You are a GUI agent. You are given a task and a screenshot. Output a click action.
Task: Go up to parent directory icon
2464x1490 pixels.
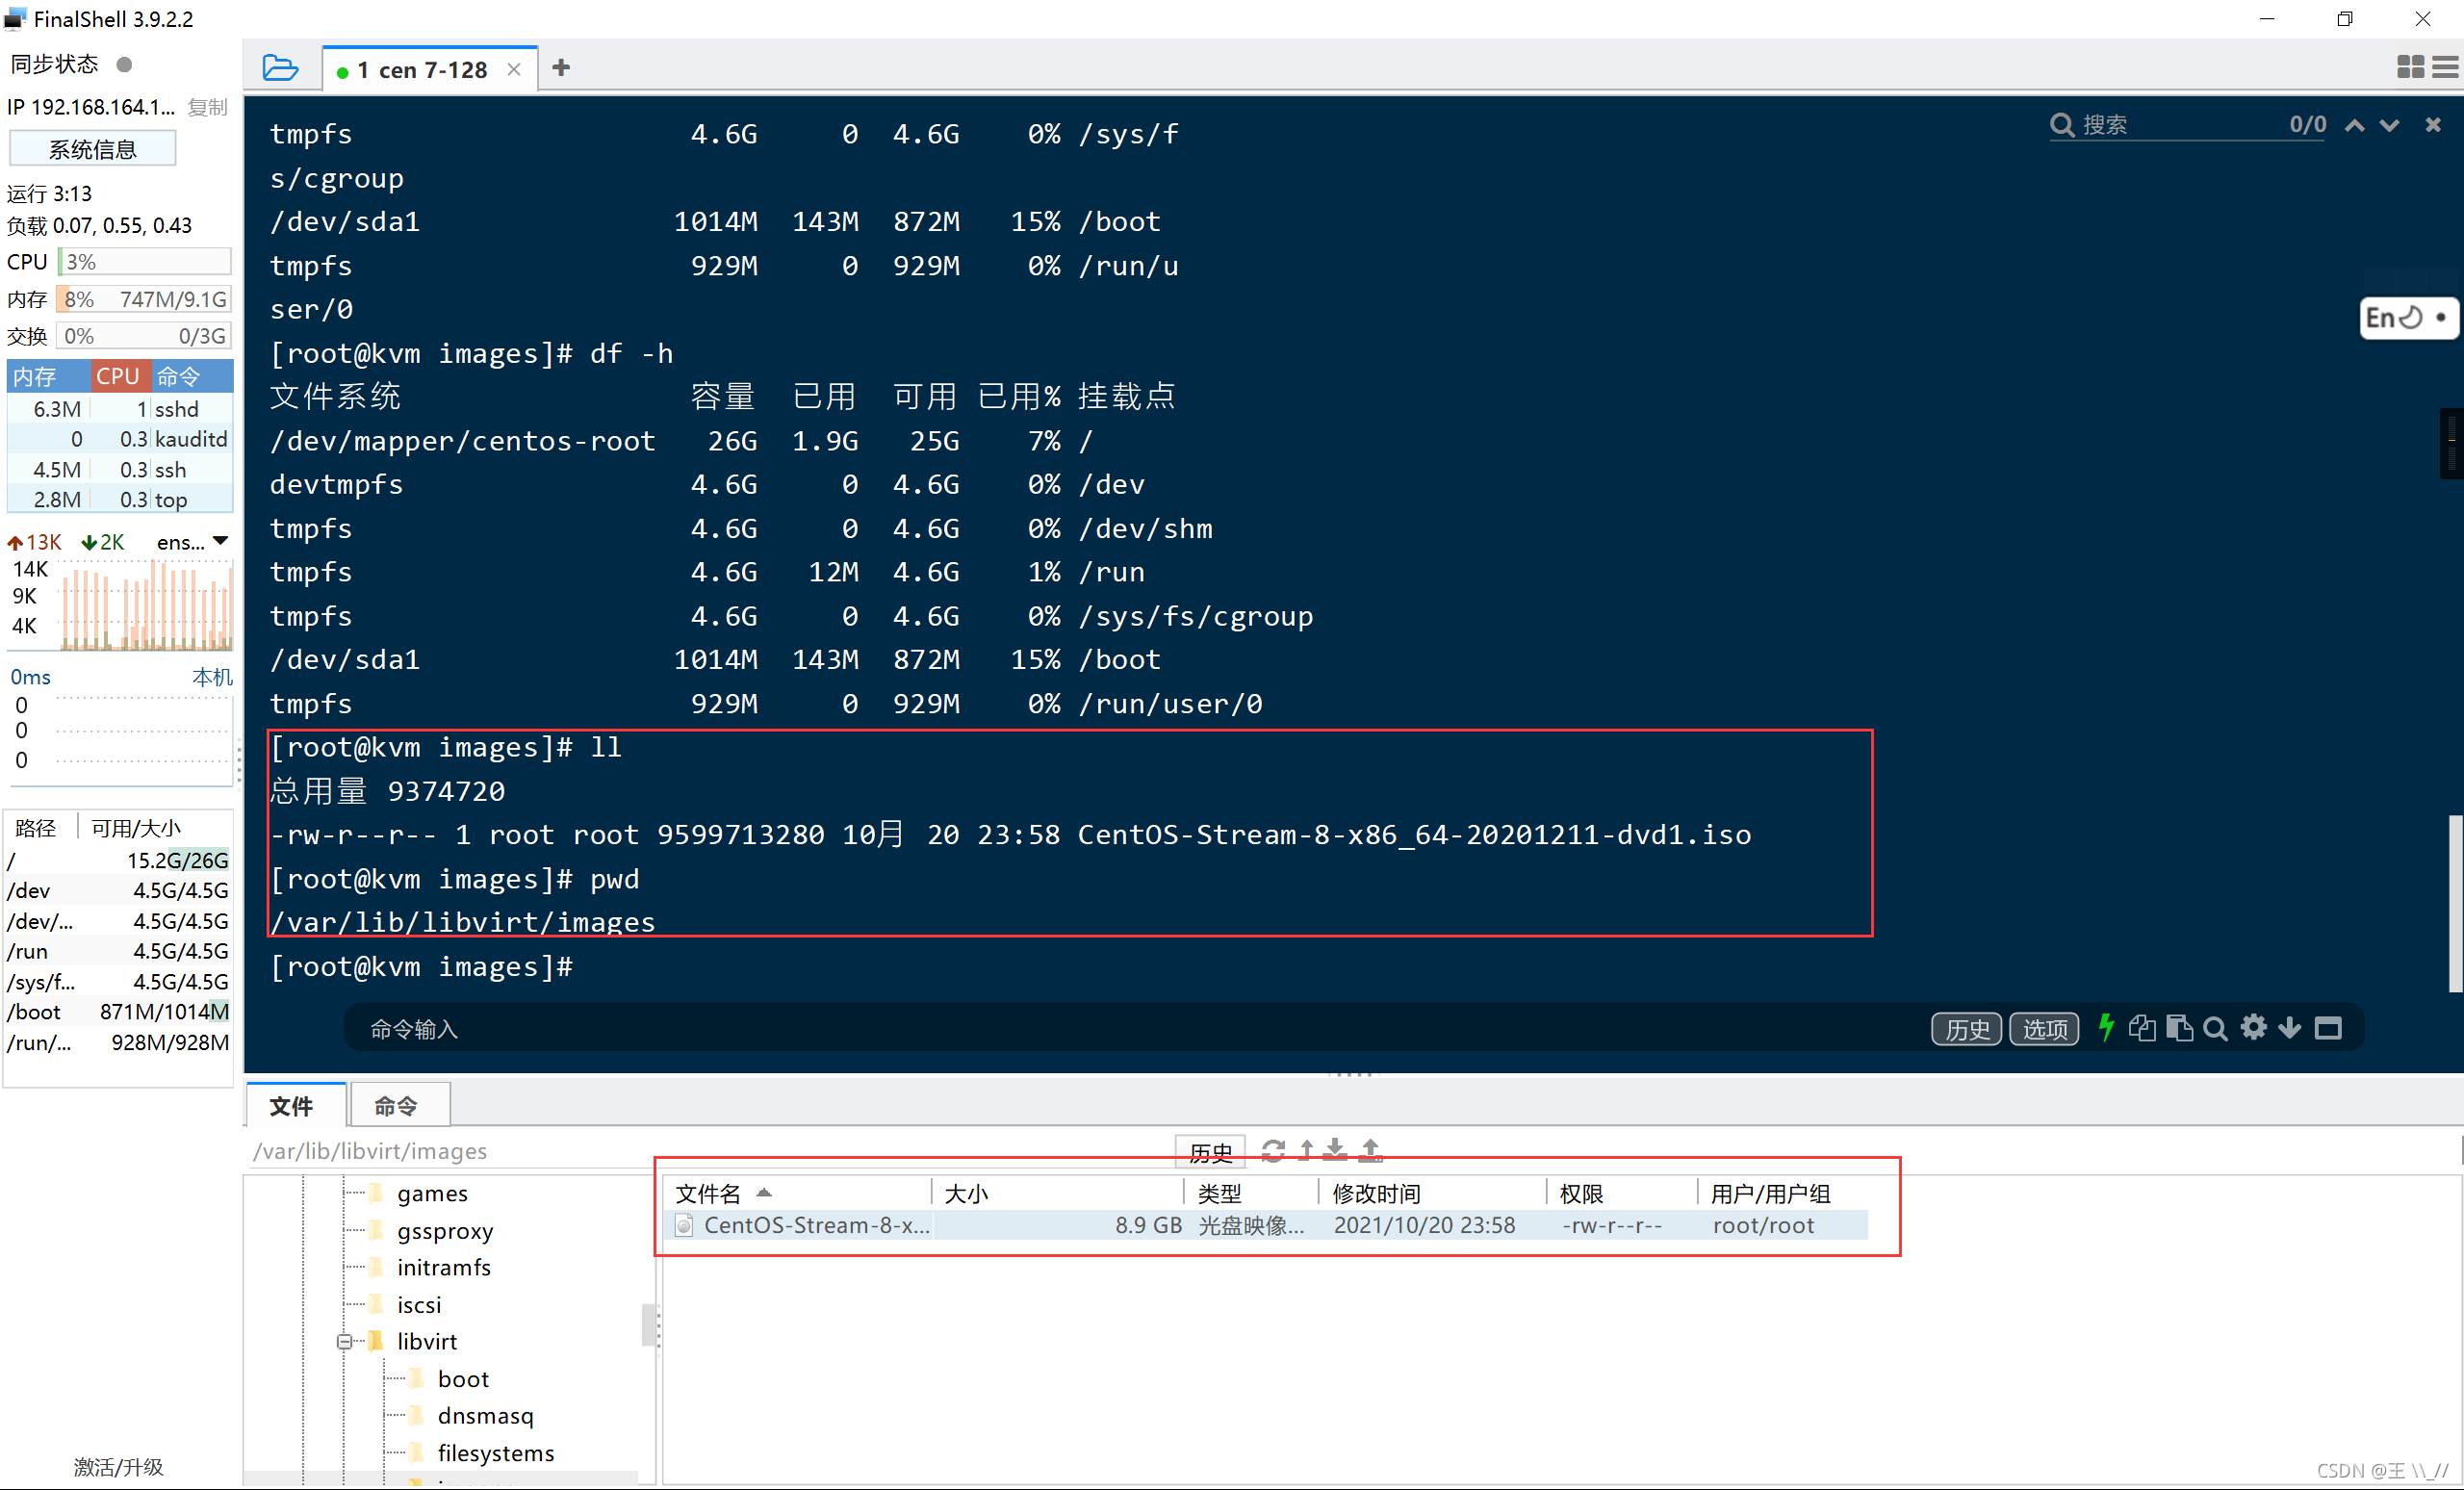tap(1306, 1151)
